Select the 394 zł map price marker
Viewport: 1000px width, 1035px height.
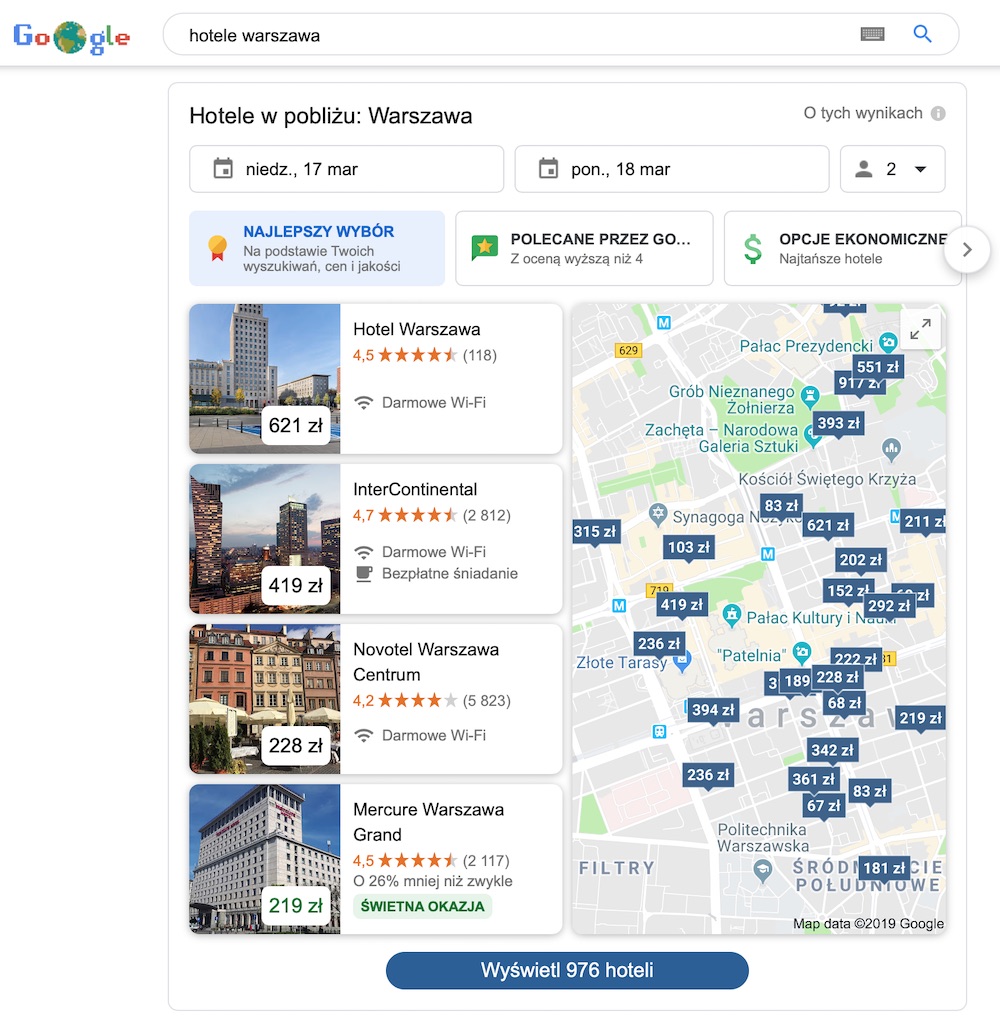click(713, 710)
